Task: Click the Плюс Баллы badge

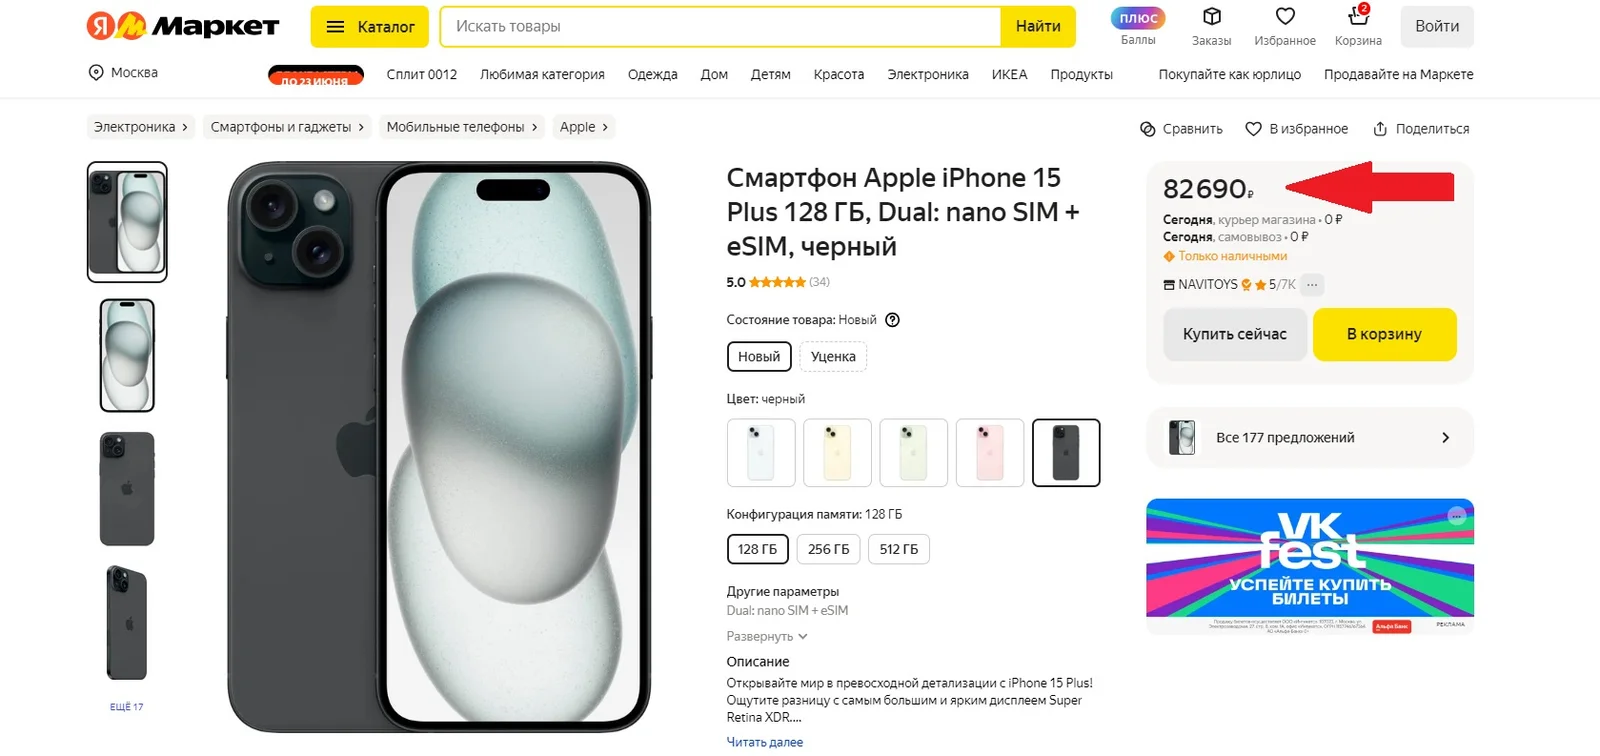Action: [x=1138, y=18]
